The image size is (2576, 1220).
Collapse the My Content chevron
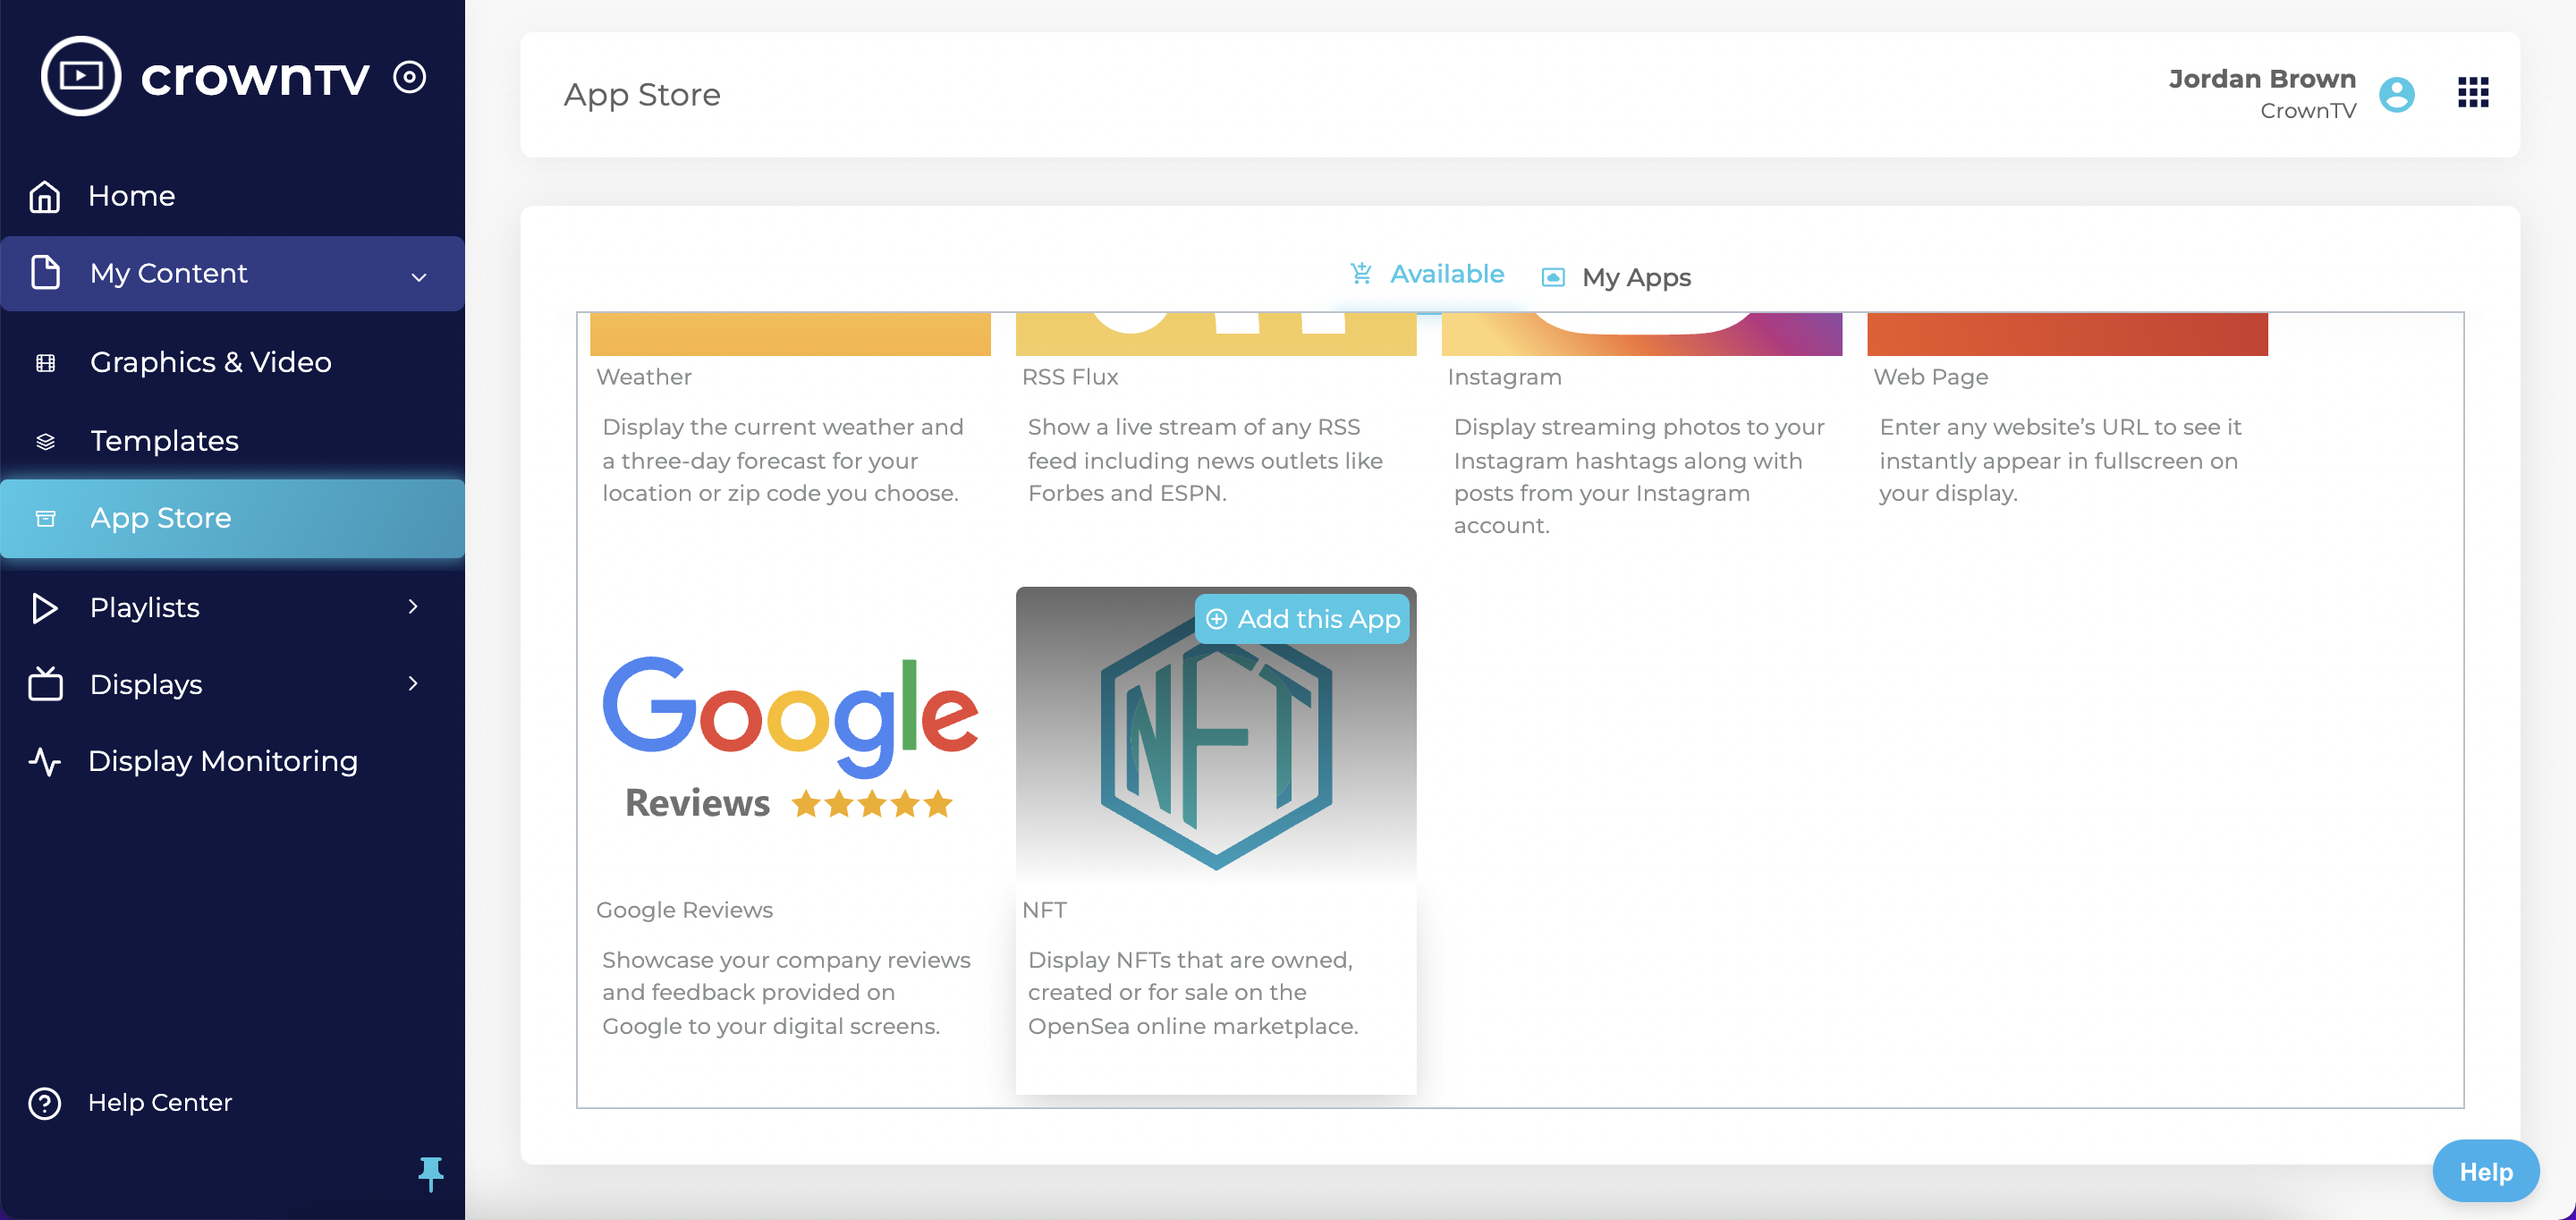click(419, 276)
